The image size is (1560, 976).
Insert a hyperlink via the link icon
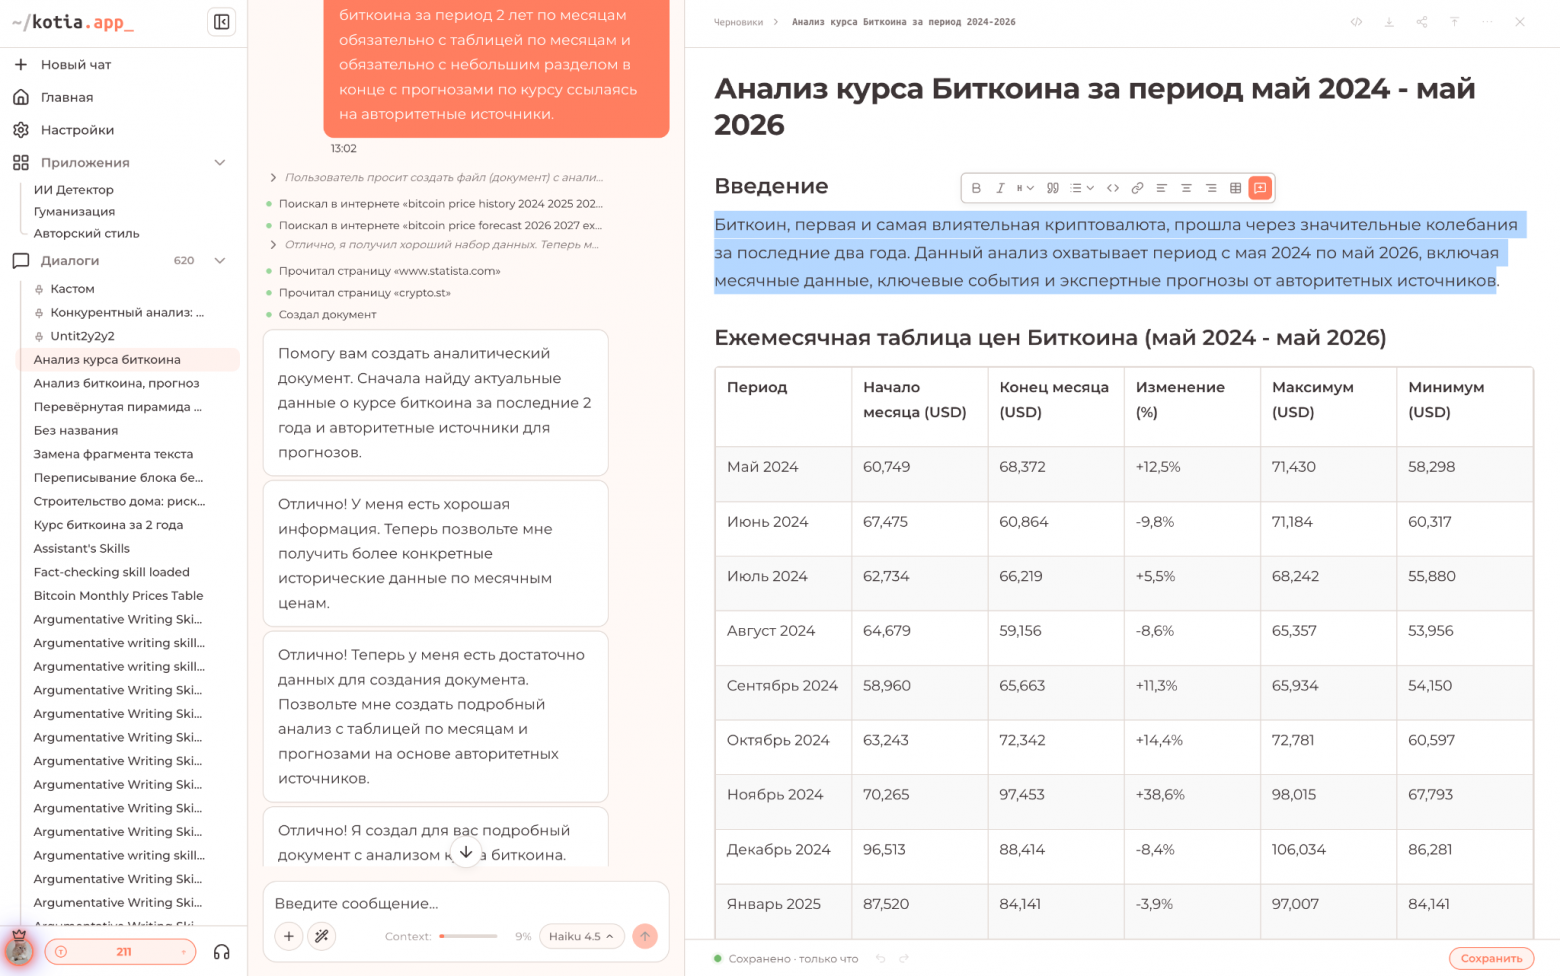[x=1137, y=188]
